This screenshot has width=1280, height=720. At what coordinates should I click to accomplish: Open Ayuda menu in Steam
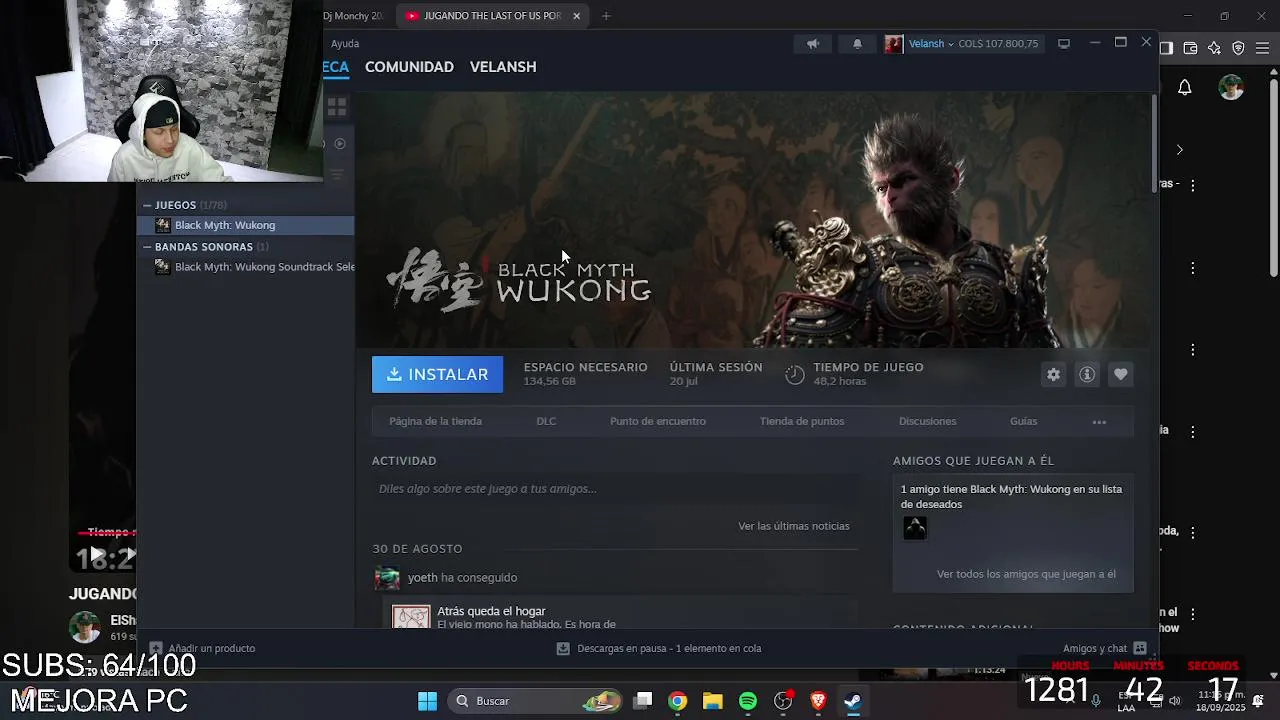pyautogui.click(x=345, y=44)
